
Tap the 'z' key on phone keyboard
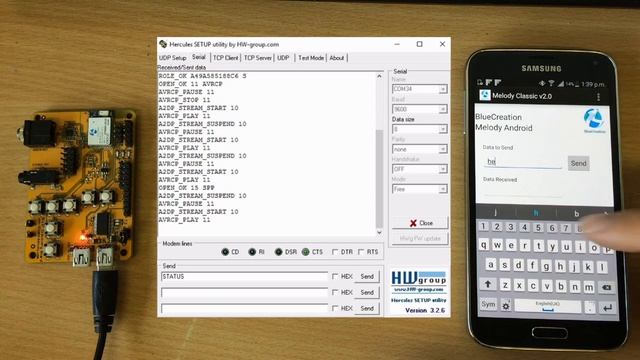click(505, 284)
